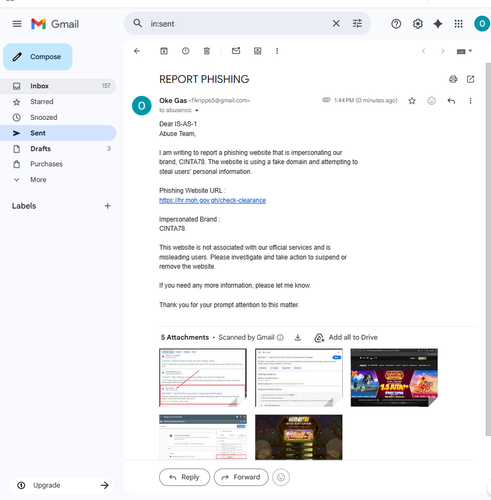Add emoji reaction beside the star
491x500 pixels.
pos(431,101)
